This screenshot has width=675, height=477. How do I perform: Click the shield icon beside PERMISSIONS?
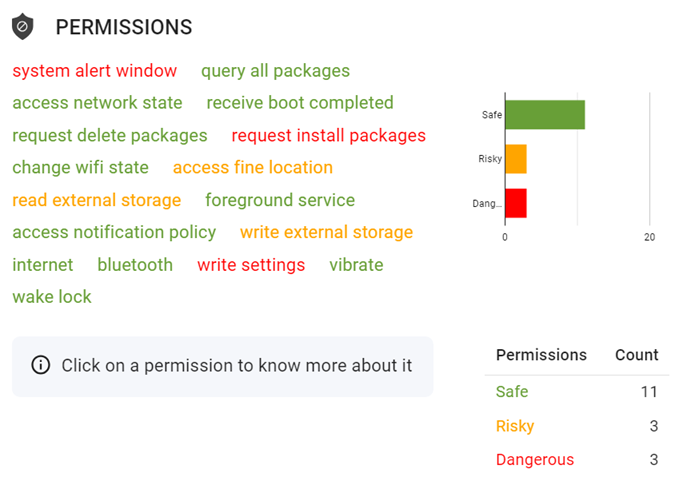[x=22, y=27]
